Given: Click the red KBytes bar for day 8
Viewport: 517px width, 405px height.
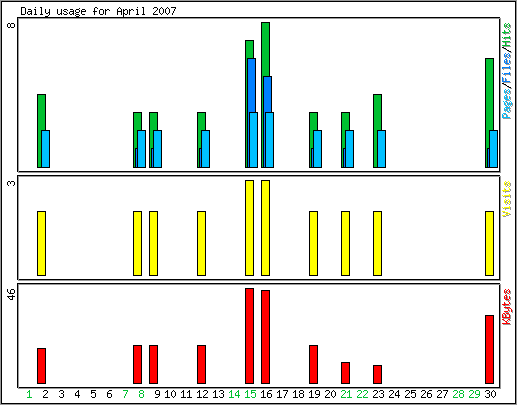Looking at the screenshot, I should point(137,364).
